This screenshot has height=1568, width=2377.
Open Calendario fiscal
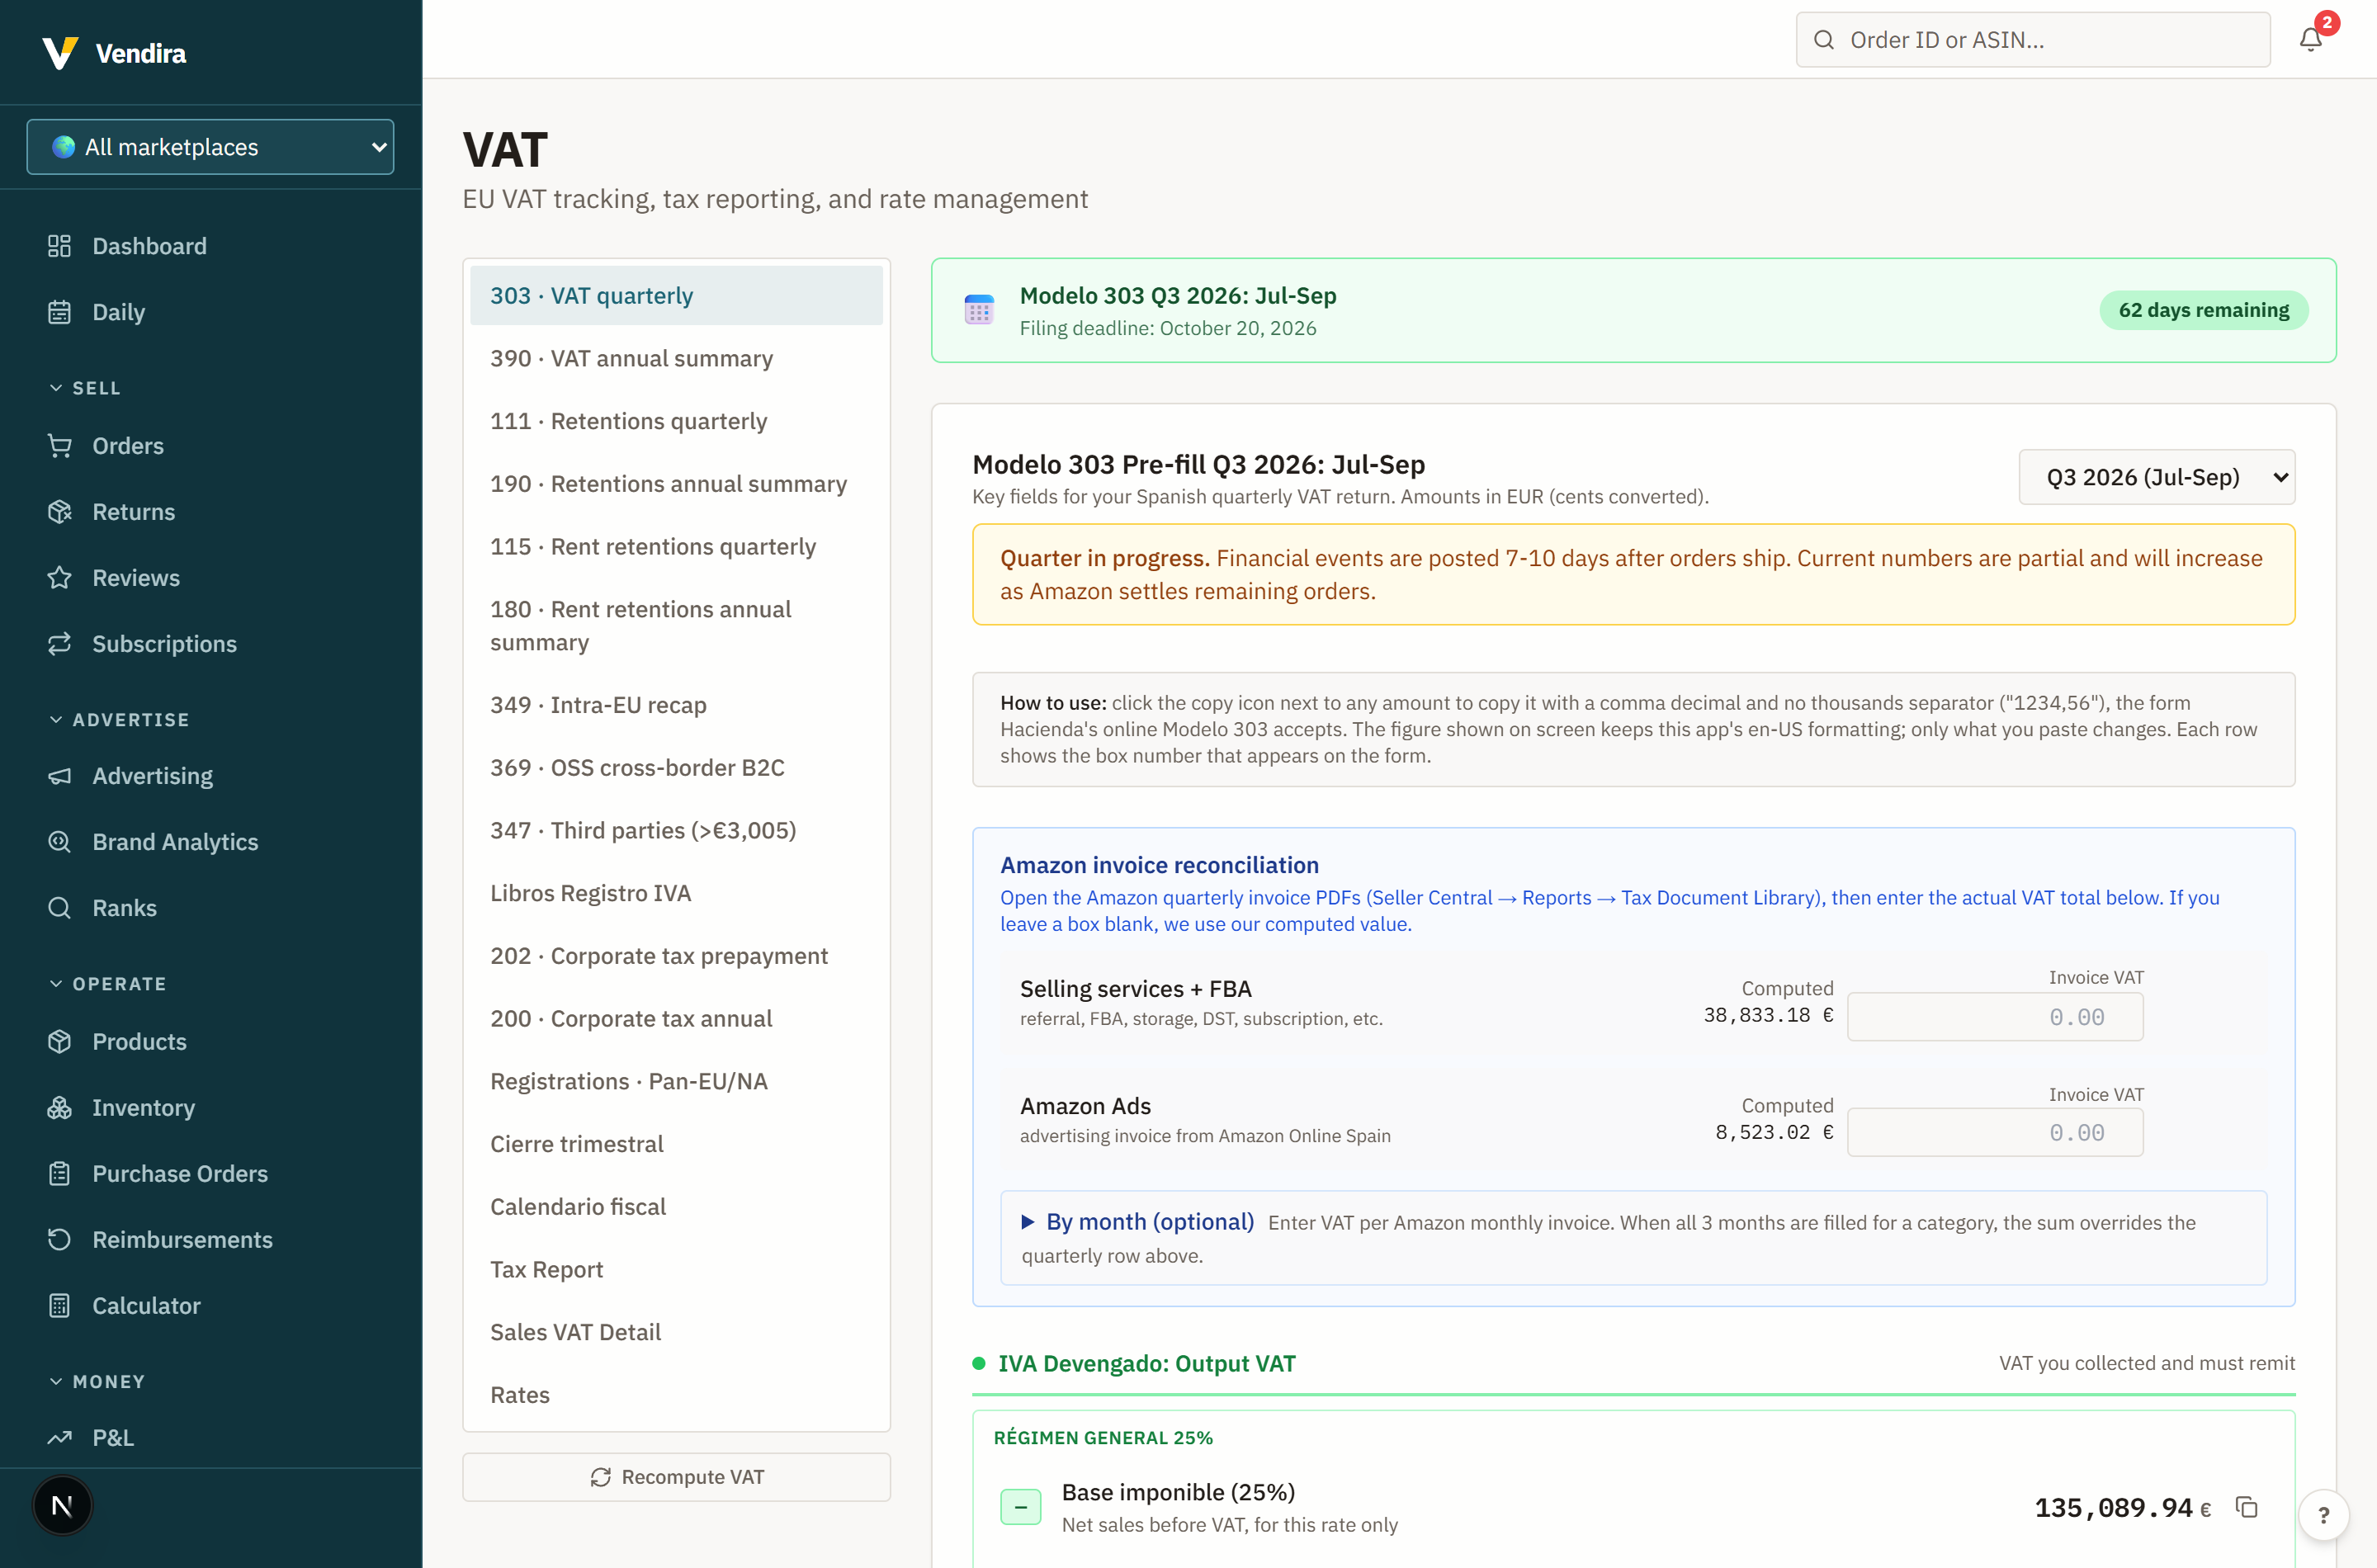point(677,1207)
